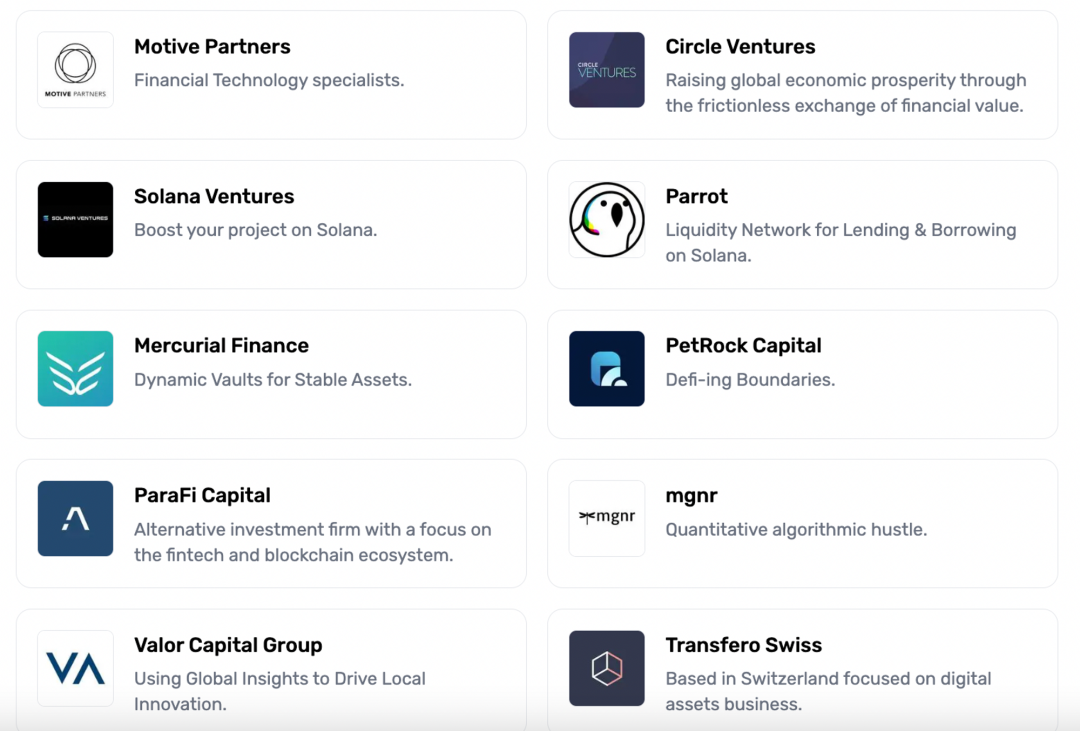
Task: Open the Circle Ventures title link
Action: [740, 47]
